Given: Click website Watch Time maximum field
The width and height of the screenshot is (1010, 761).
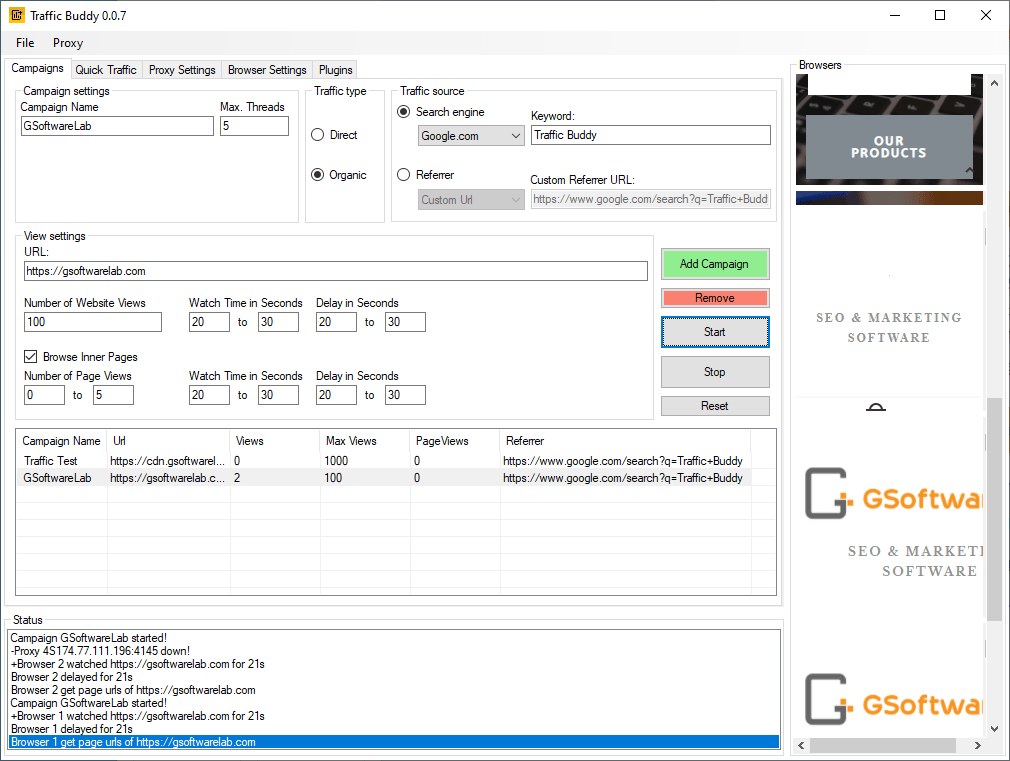Looking at the screenshot, I should (x=278, y=322).
